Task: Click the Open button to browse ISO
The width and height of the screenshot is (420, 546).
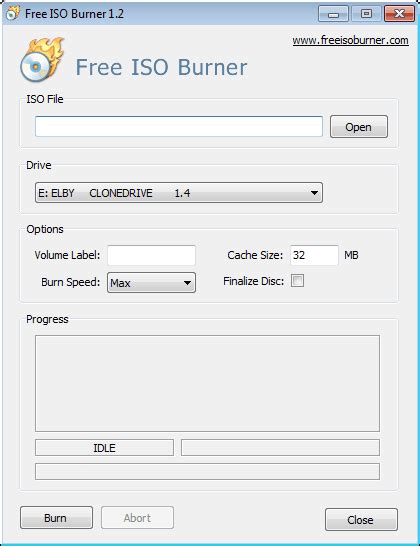Action: pos(359,127)
